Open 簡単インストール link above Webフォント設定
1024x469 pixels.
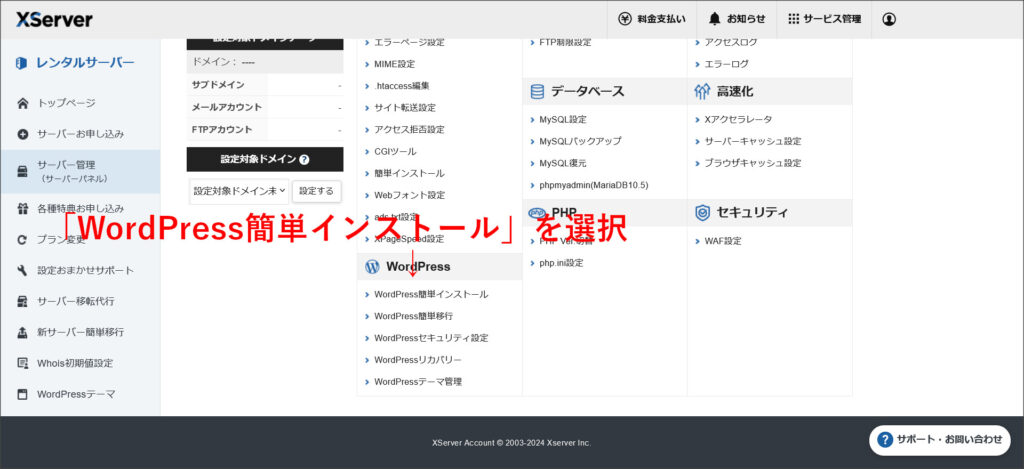point(409,173)
